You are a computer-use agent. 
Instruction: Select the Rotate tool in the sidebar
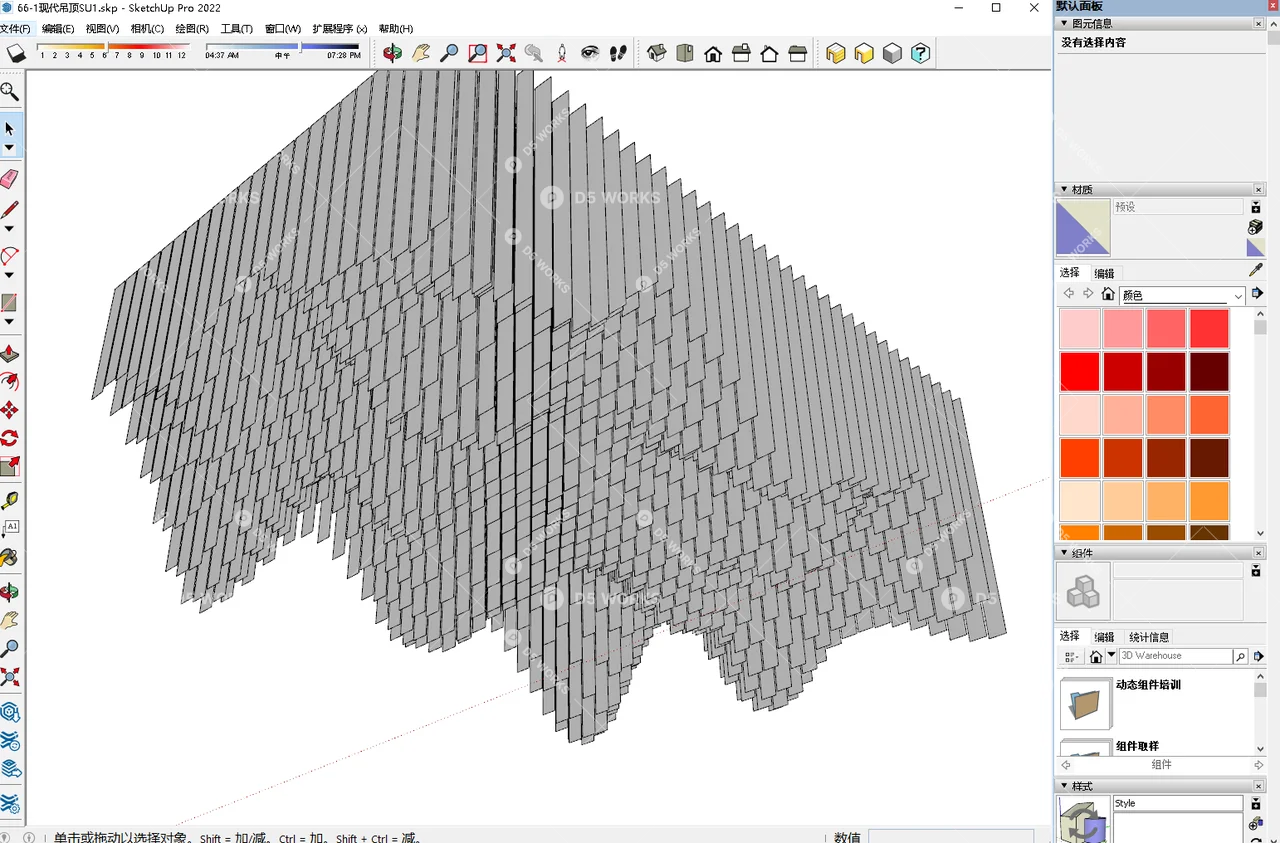pos(10,438)
